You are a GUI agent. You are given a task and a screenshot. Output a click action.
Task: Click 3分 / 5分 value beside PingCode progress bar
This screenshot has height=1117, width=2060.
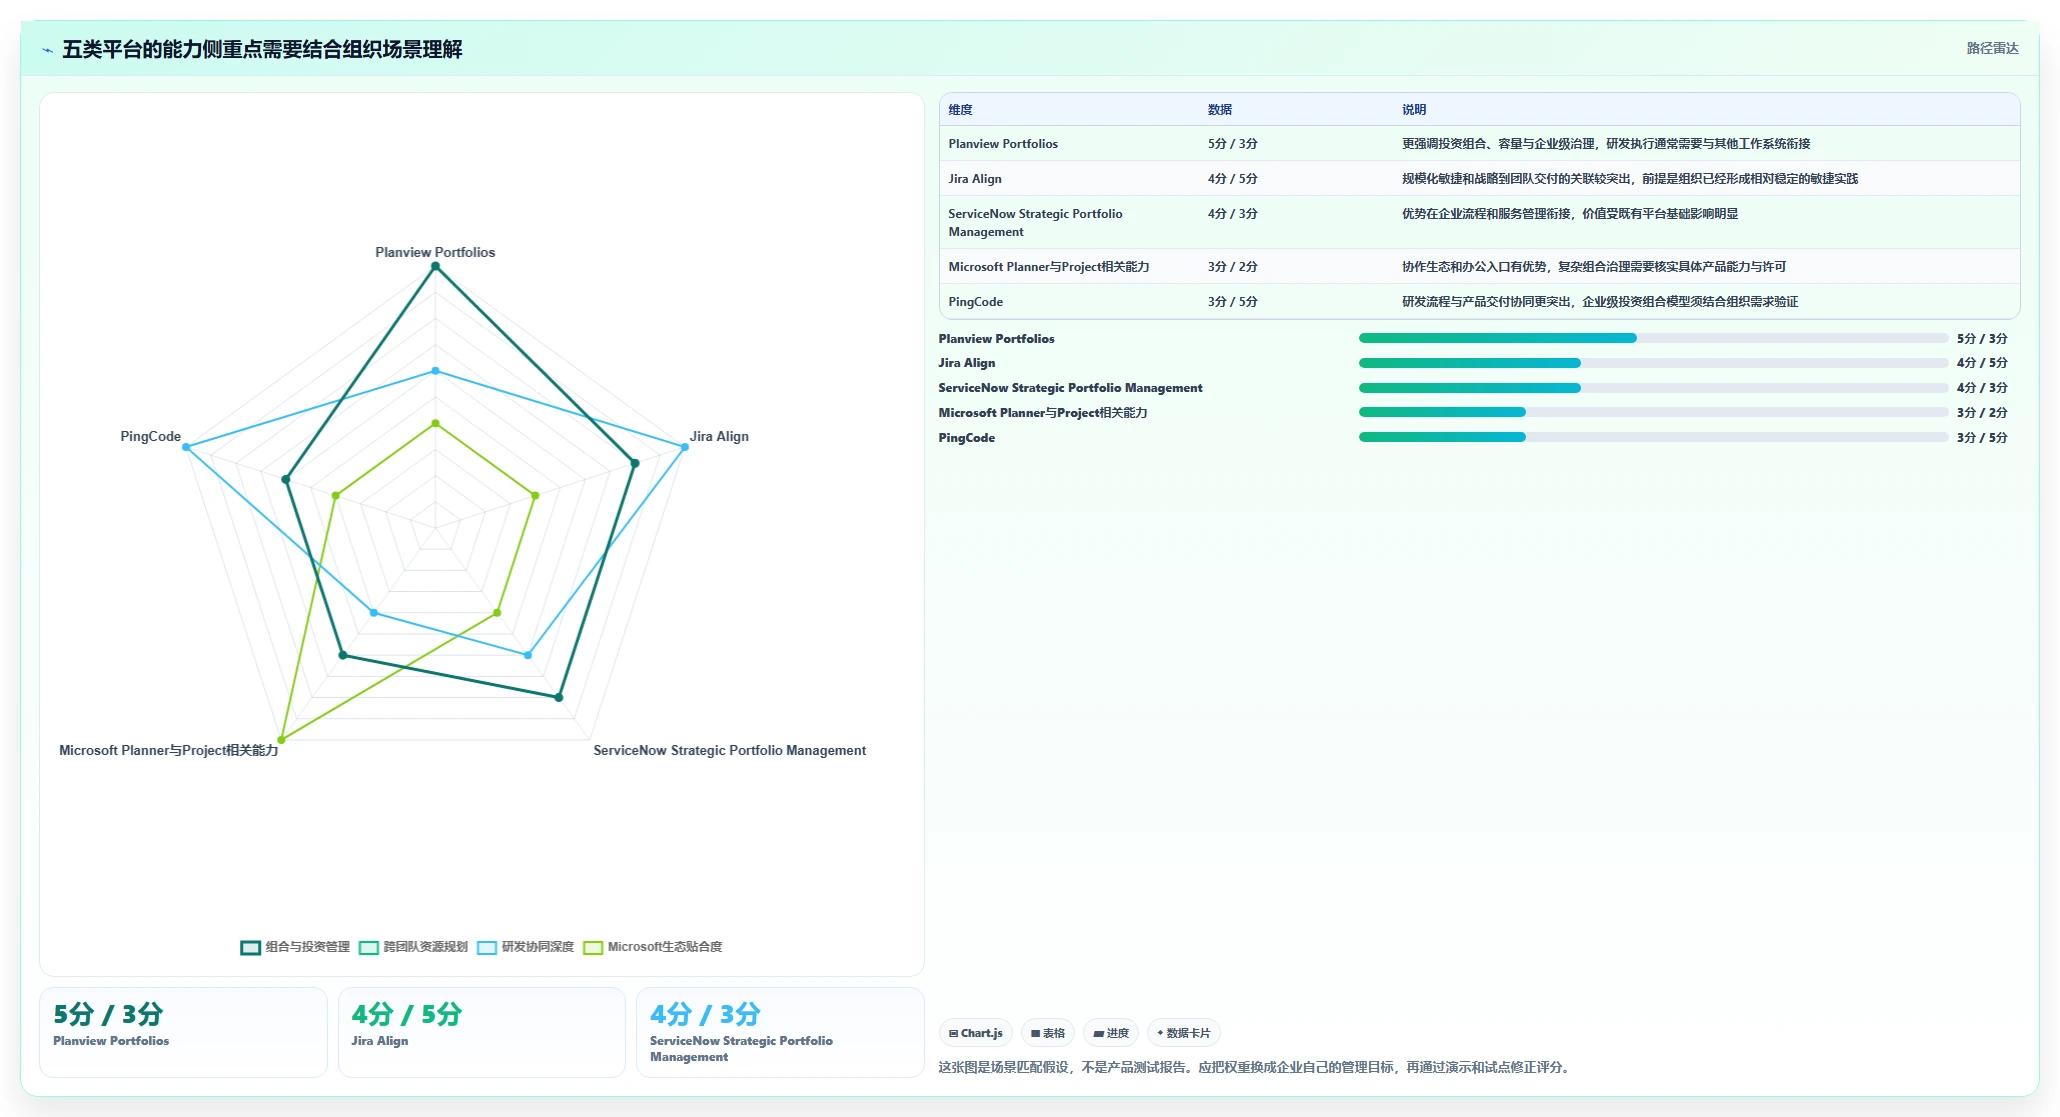[1982, 438]
